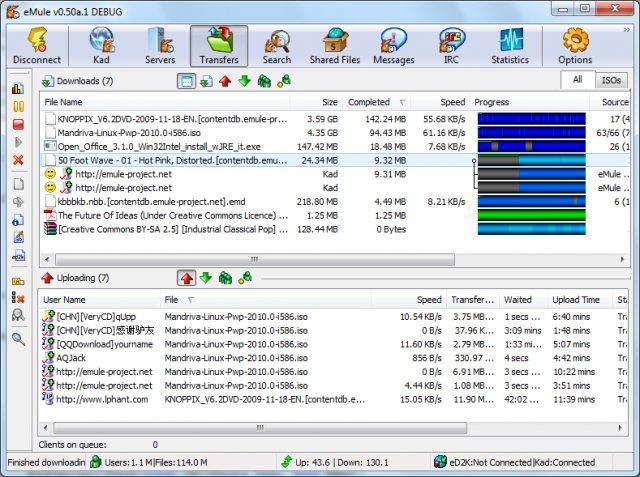Click the Disconnect toolbar button
Viewport: 640px width, 477px height.
pos(37,46)
